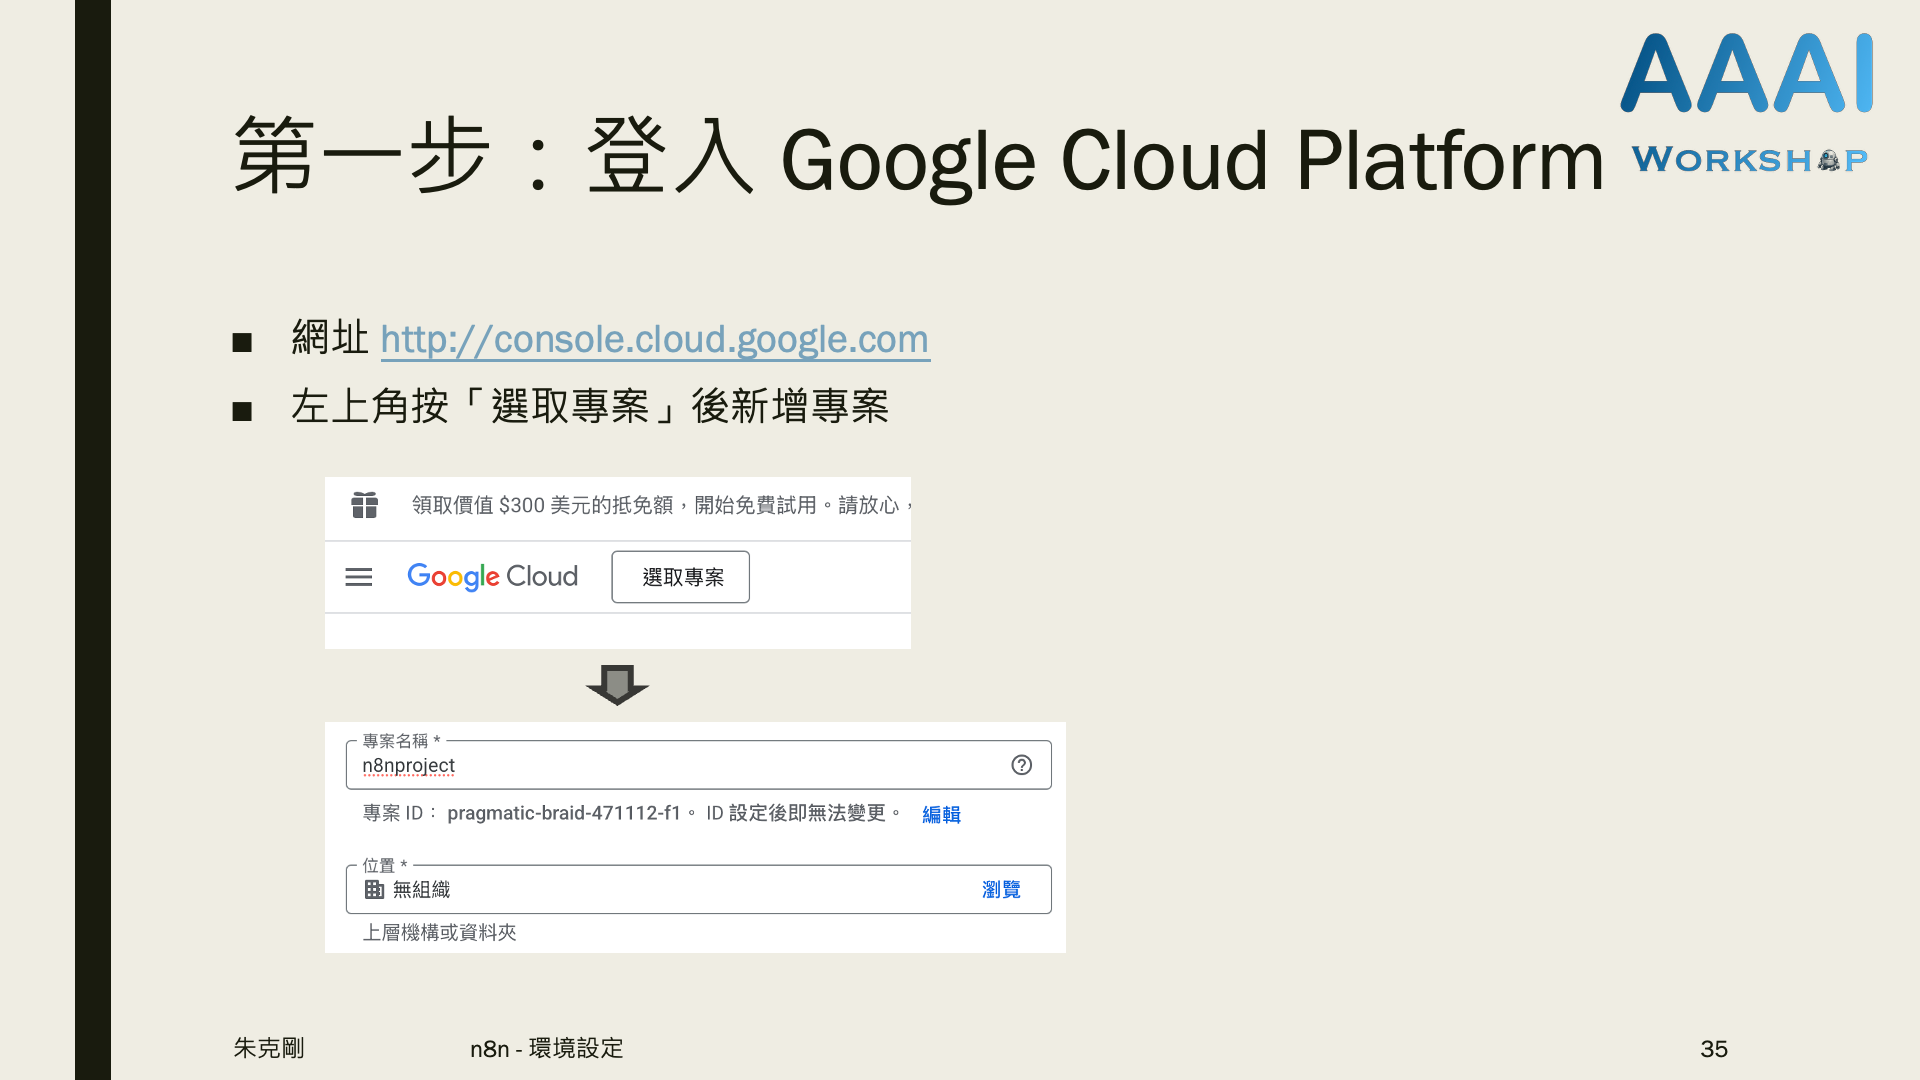
Task: Click the organization building icon
Action: (374, 889)
